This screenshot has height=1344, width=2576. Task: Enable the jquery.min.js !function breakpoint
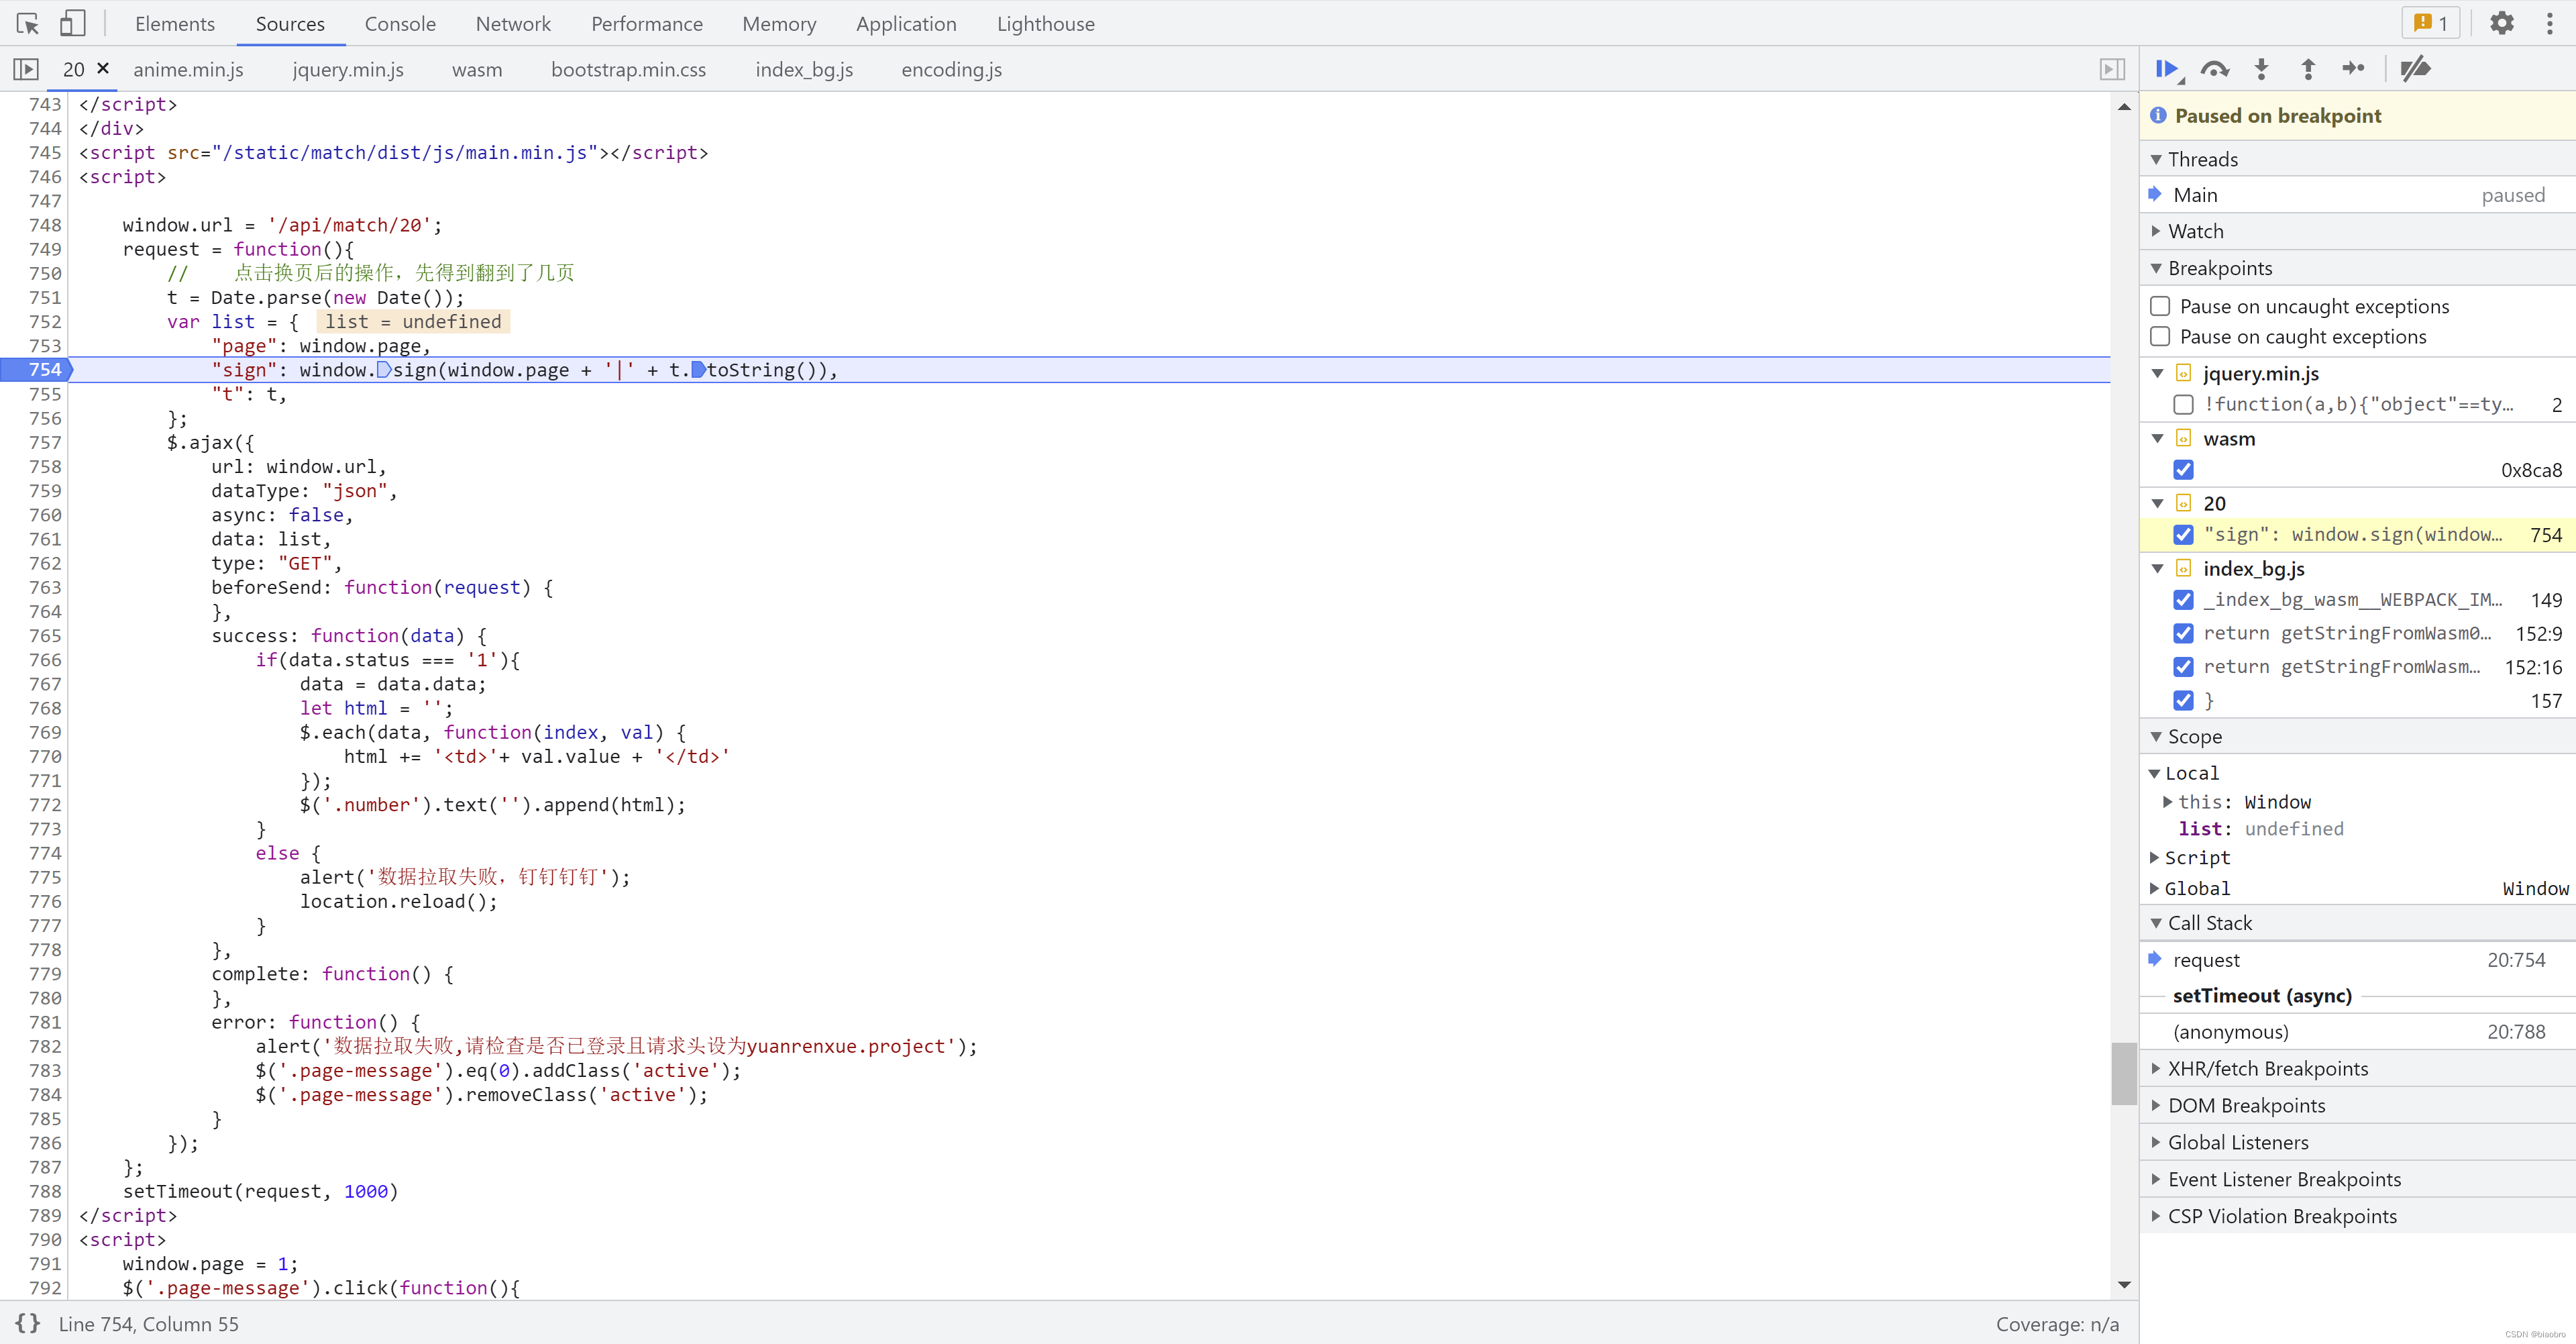pyautogui.click(x=2184, y=404)
